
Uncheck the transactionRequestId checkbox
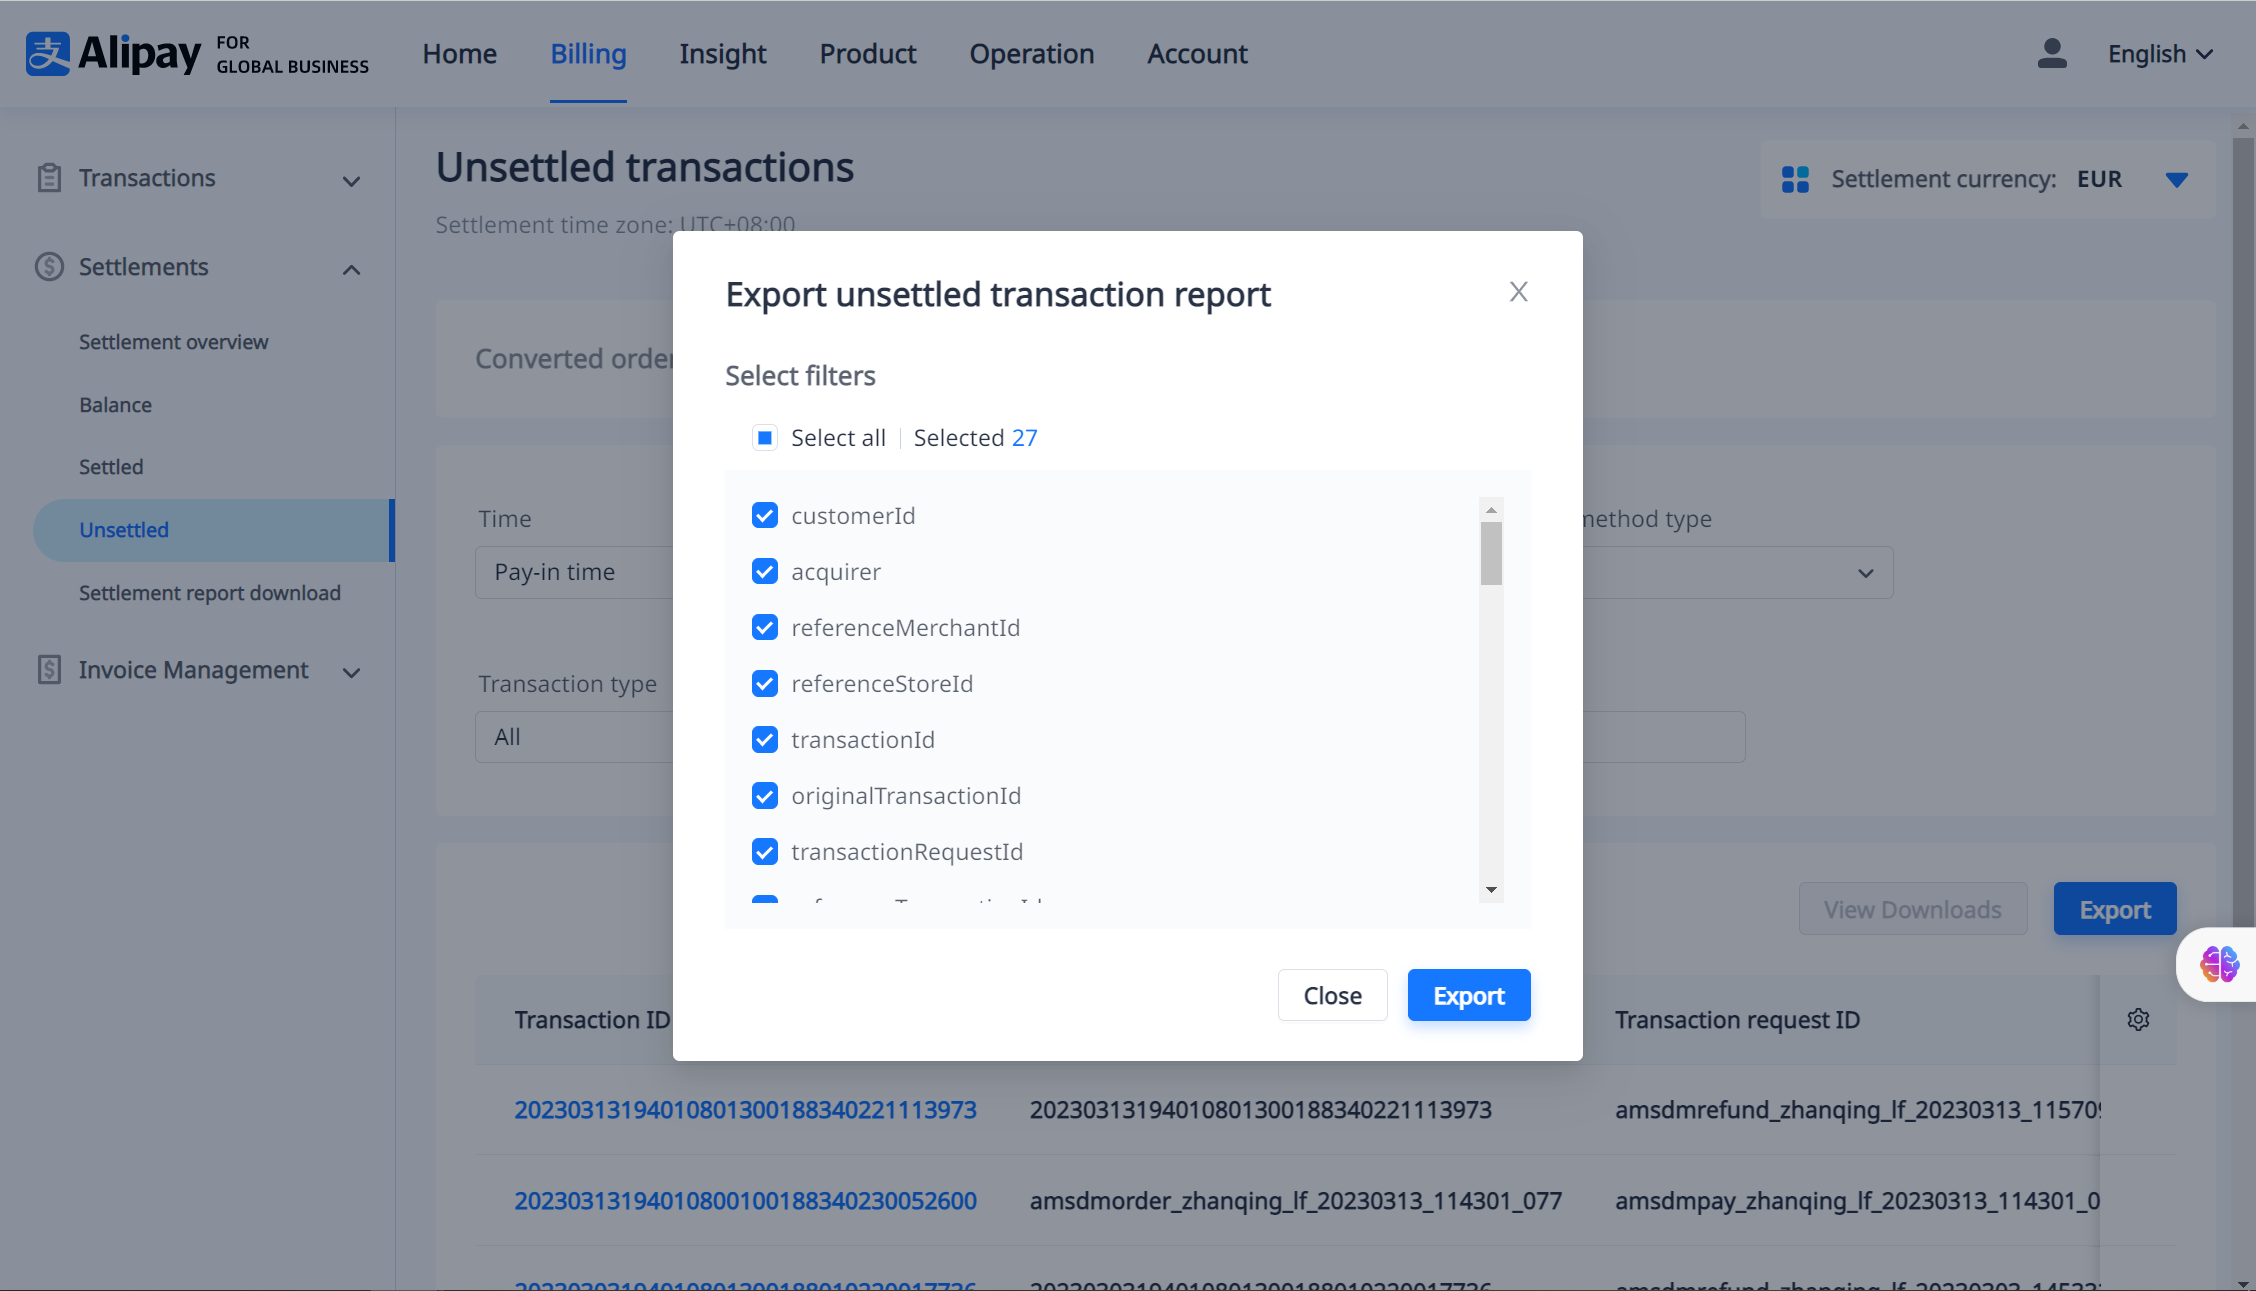(765, 852)
